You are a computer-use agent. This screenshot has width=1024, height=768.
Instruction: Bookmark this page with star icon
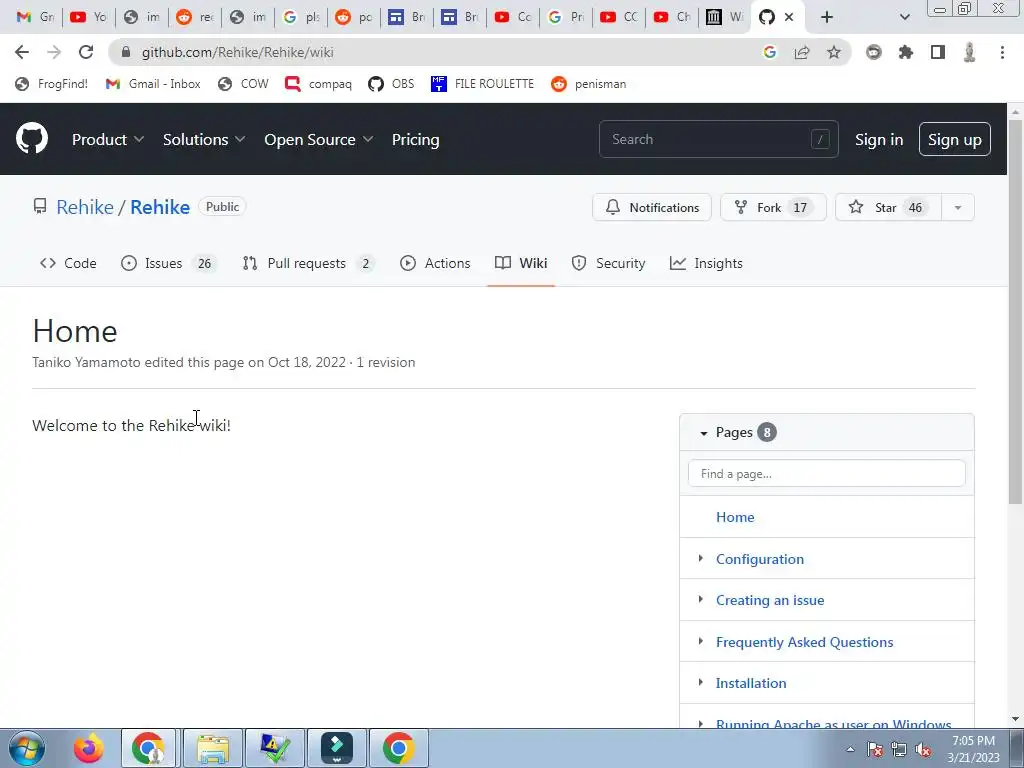pyautogui.click(x=833, y=52)
